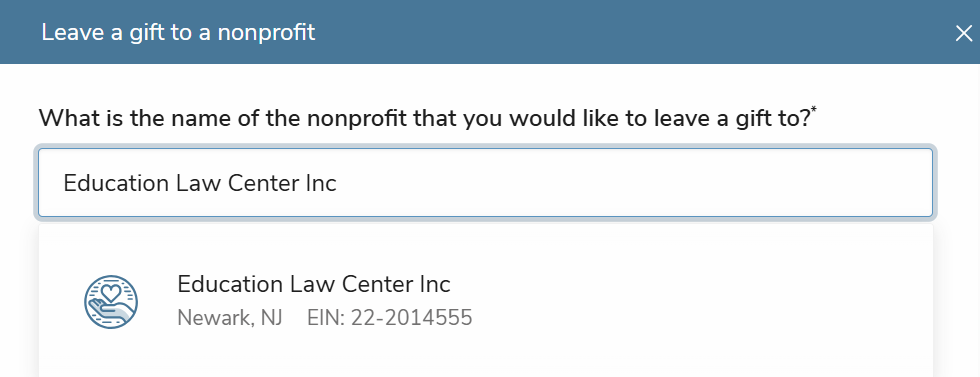The image size is (980, 377).
Task: Dismiss the dialog using the X icon
Action: tap(964, 33)
